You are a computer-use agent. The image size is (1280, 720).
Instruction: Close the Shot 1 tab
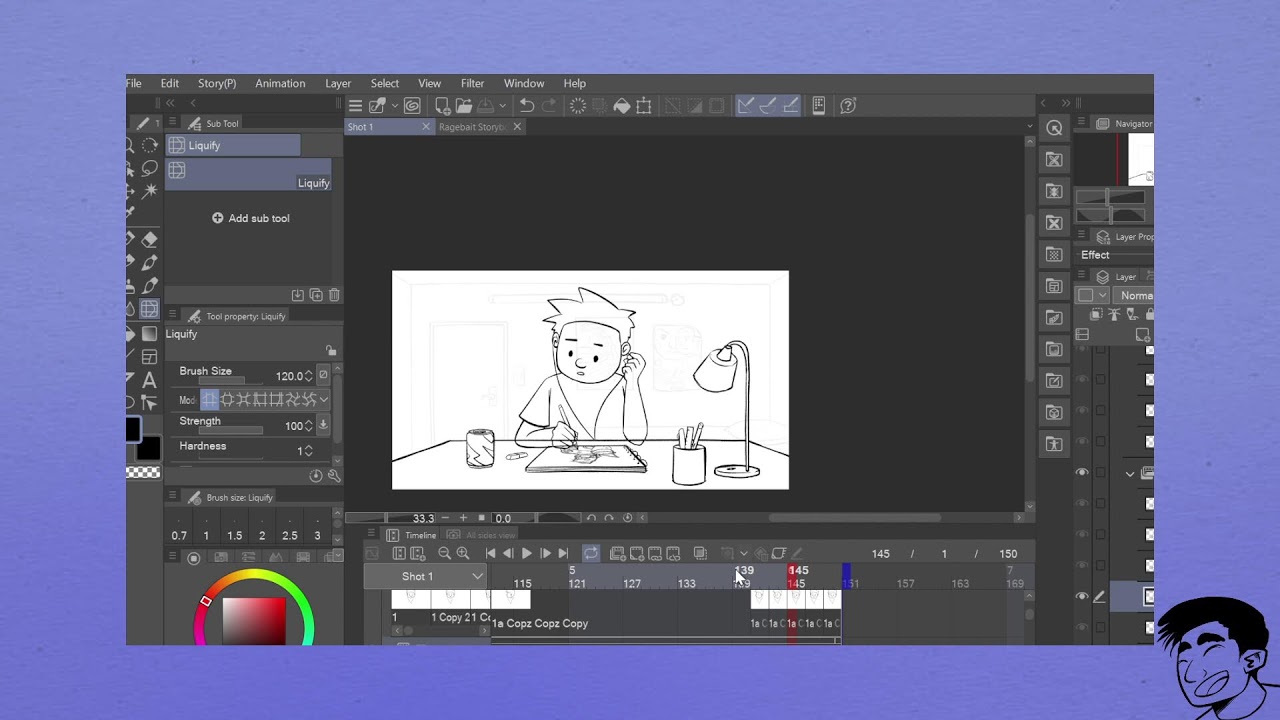click(x=426, y=127)
